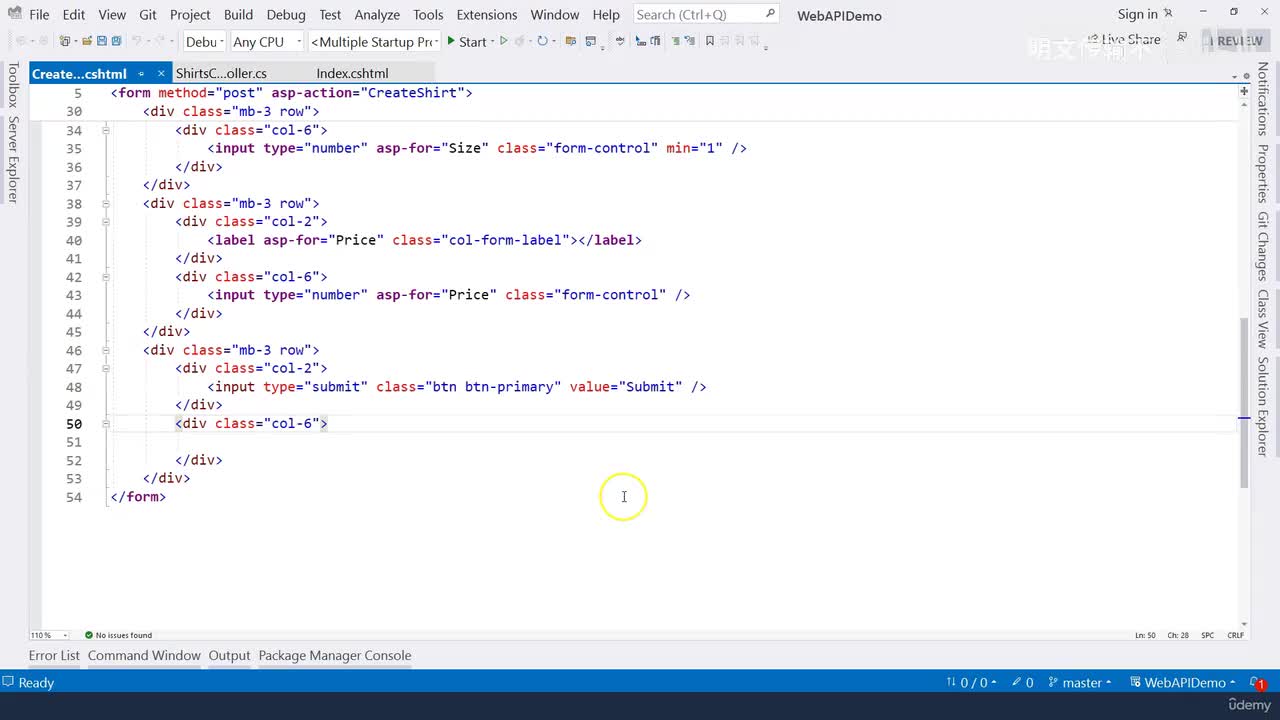Click the Open File folder icon
Viewport: 1280px width, 720px height.
tap(88, 41)
